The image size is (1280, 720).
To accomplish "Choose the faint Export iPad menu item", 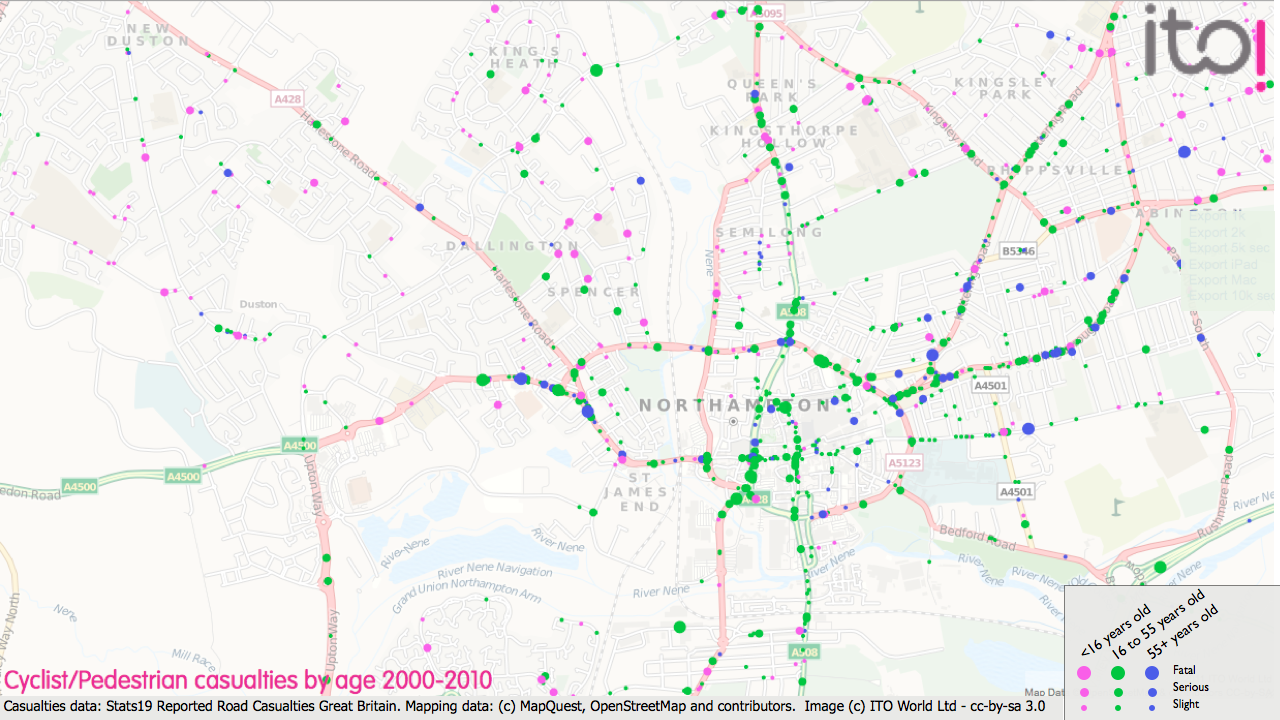I will 1219,264.
